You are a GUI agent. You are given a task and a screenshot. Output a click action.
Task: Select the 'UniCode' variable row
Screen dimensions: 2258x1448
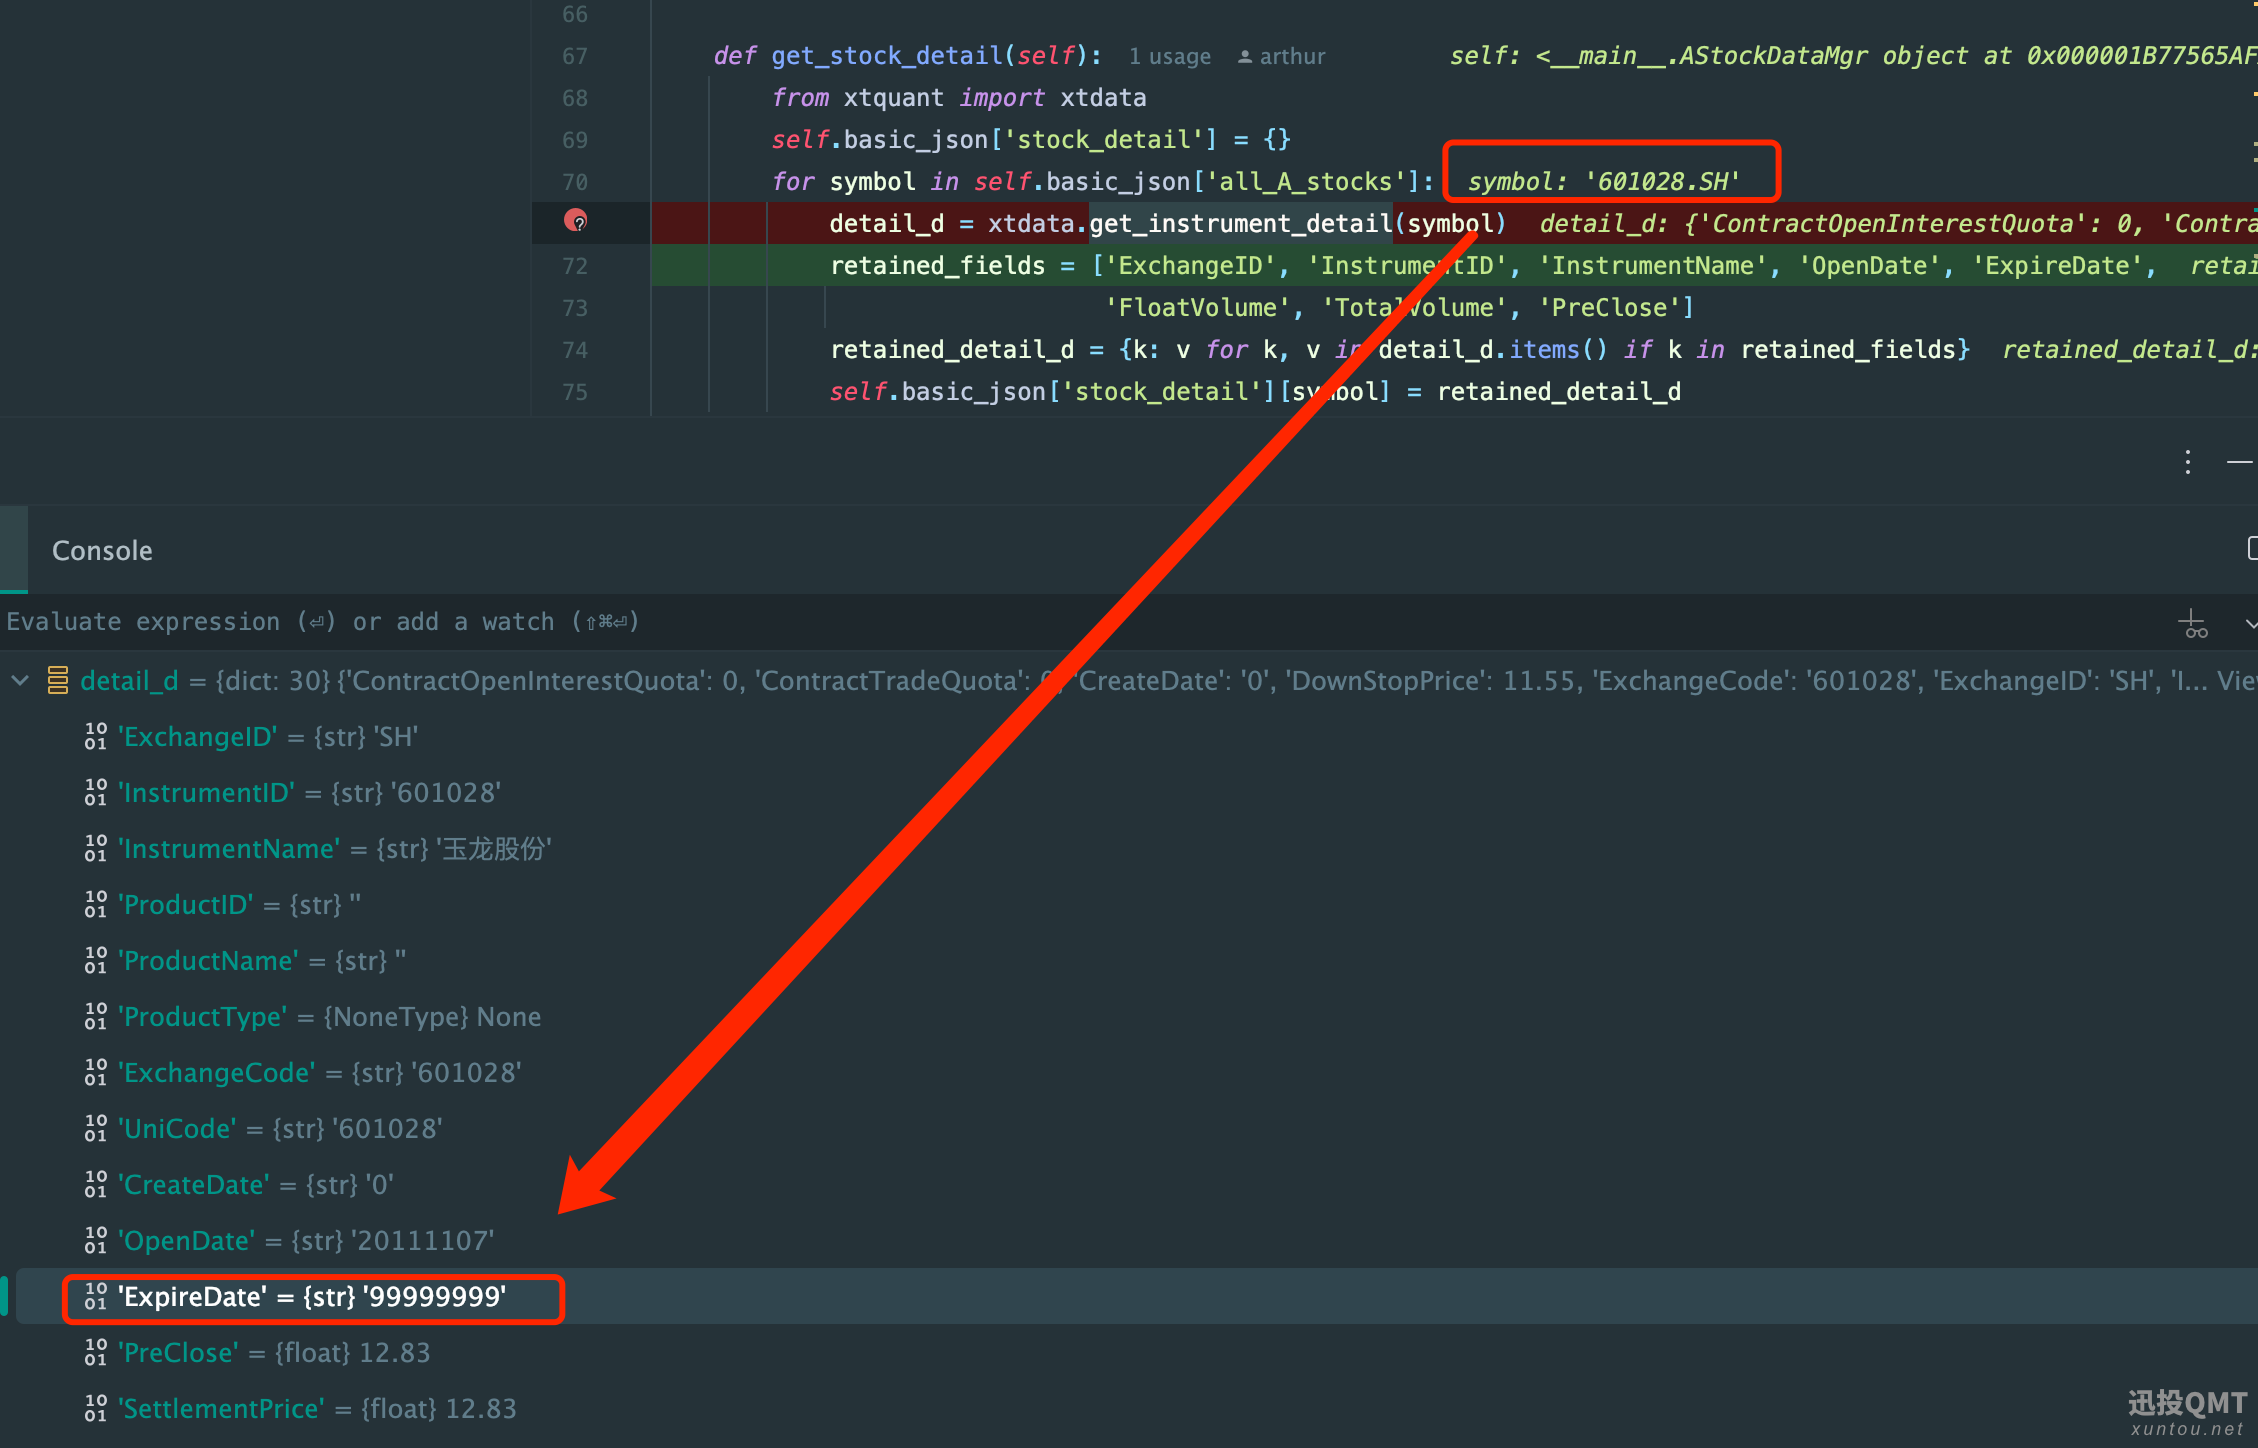click(x=1136, y=1129)
